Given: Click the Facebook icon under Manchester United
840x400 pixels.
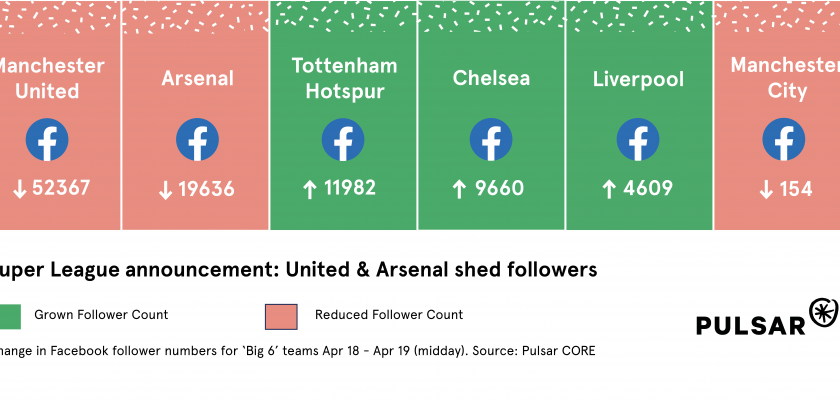Looking at the screenshot, I should 47,140.
